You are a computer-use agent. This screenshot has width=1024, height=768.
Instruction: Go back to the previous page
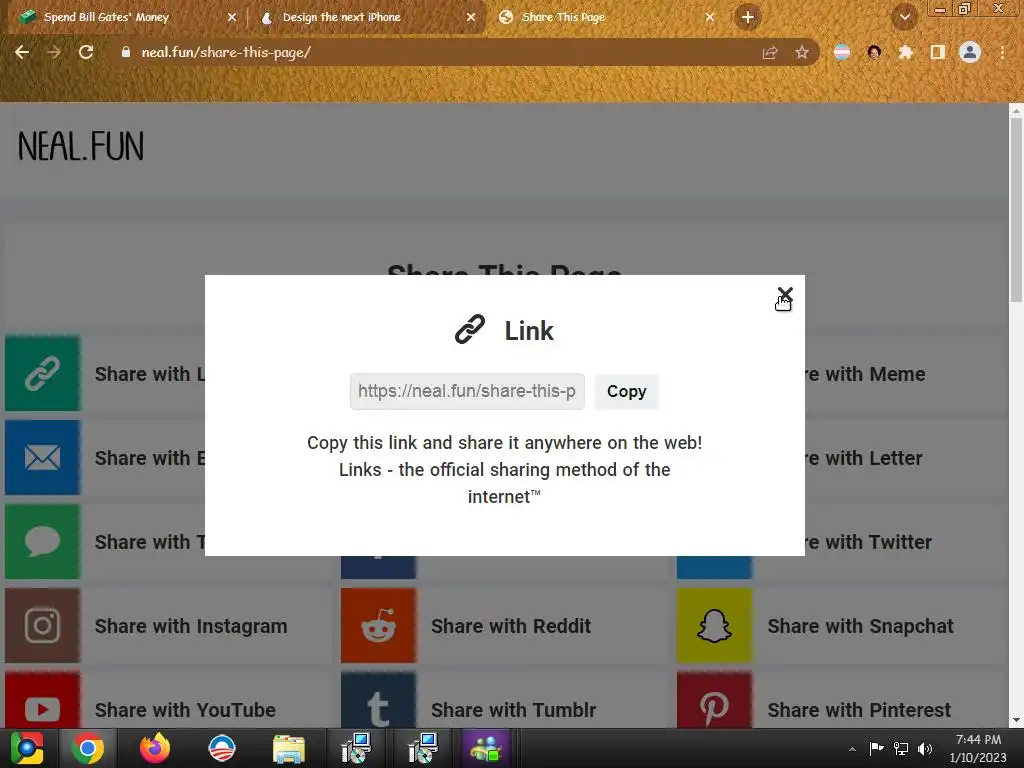click(22, 52)
